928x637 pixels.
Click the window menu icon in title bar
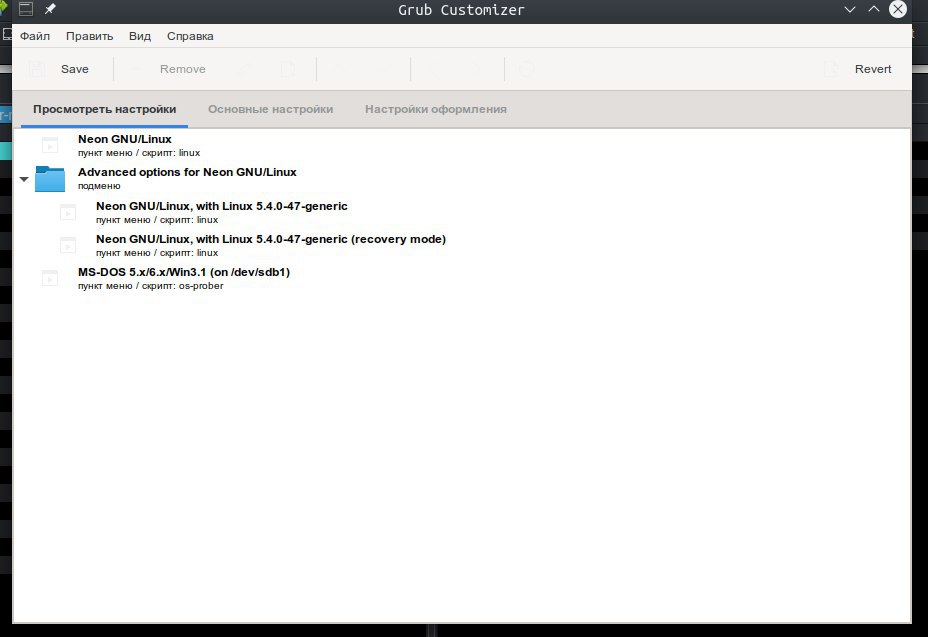(x=26, y=9)
